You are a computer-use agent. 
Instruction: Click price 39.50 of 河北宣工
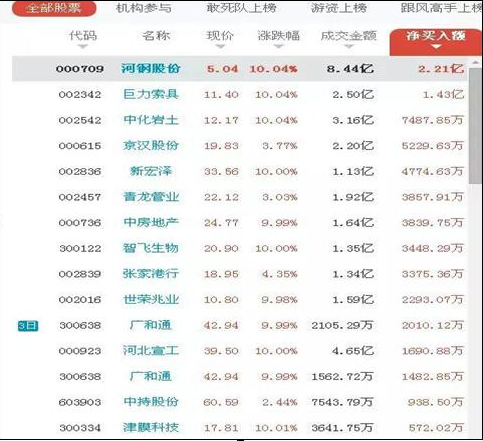coord(221,351)
